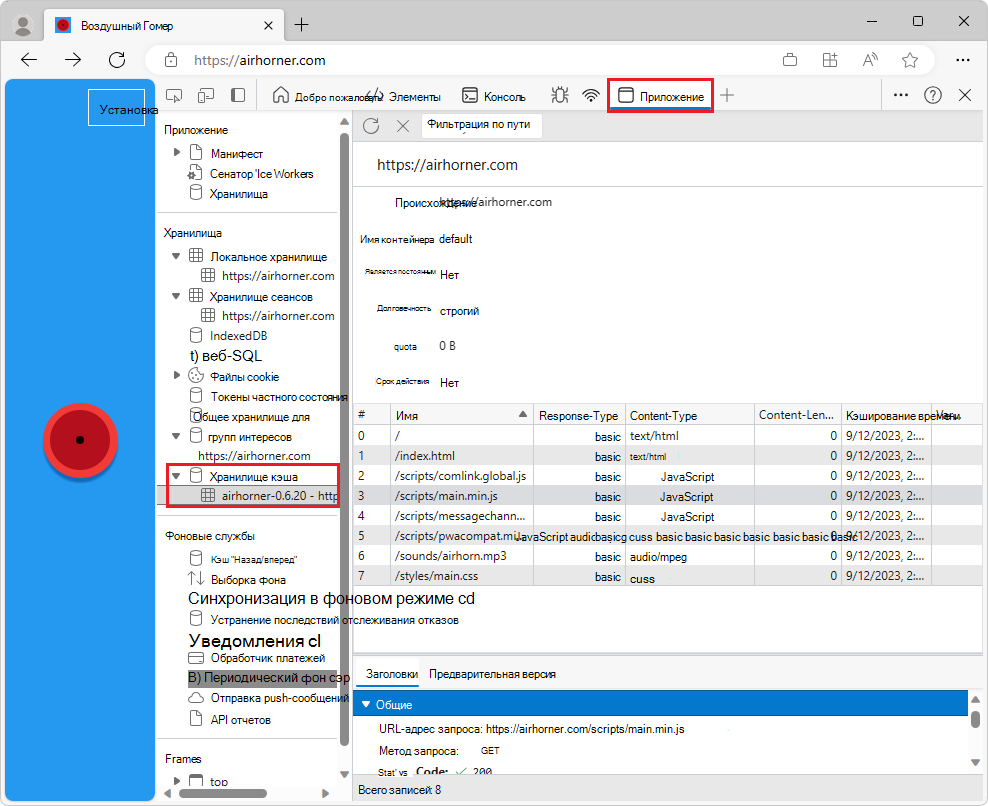Screen dimensions: 988x806
Task: Select /styles/main.css row
Action: pos(667,577)
